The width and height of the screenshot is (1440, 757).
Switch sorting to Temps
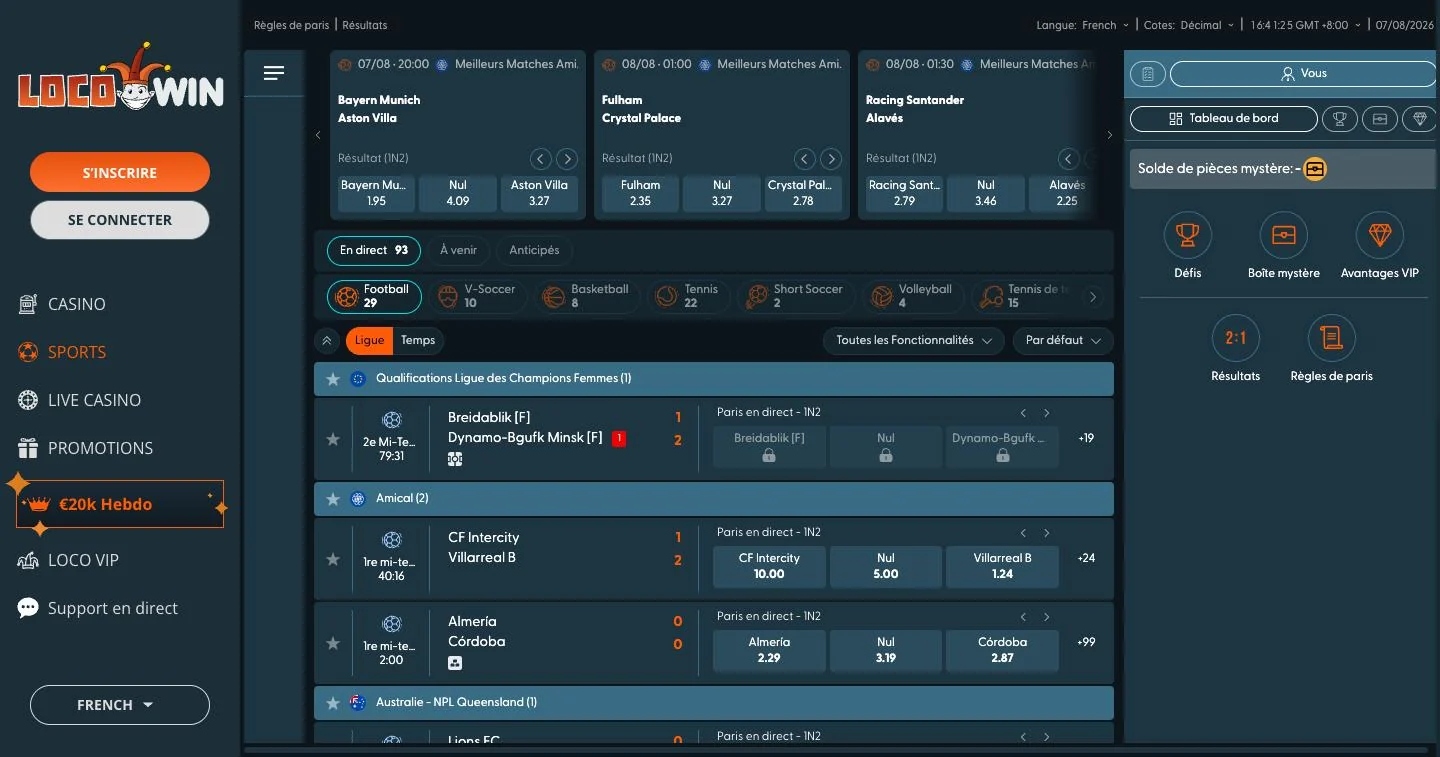(x=418, y=341)
